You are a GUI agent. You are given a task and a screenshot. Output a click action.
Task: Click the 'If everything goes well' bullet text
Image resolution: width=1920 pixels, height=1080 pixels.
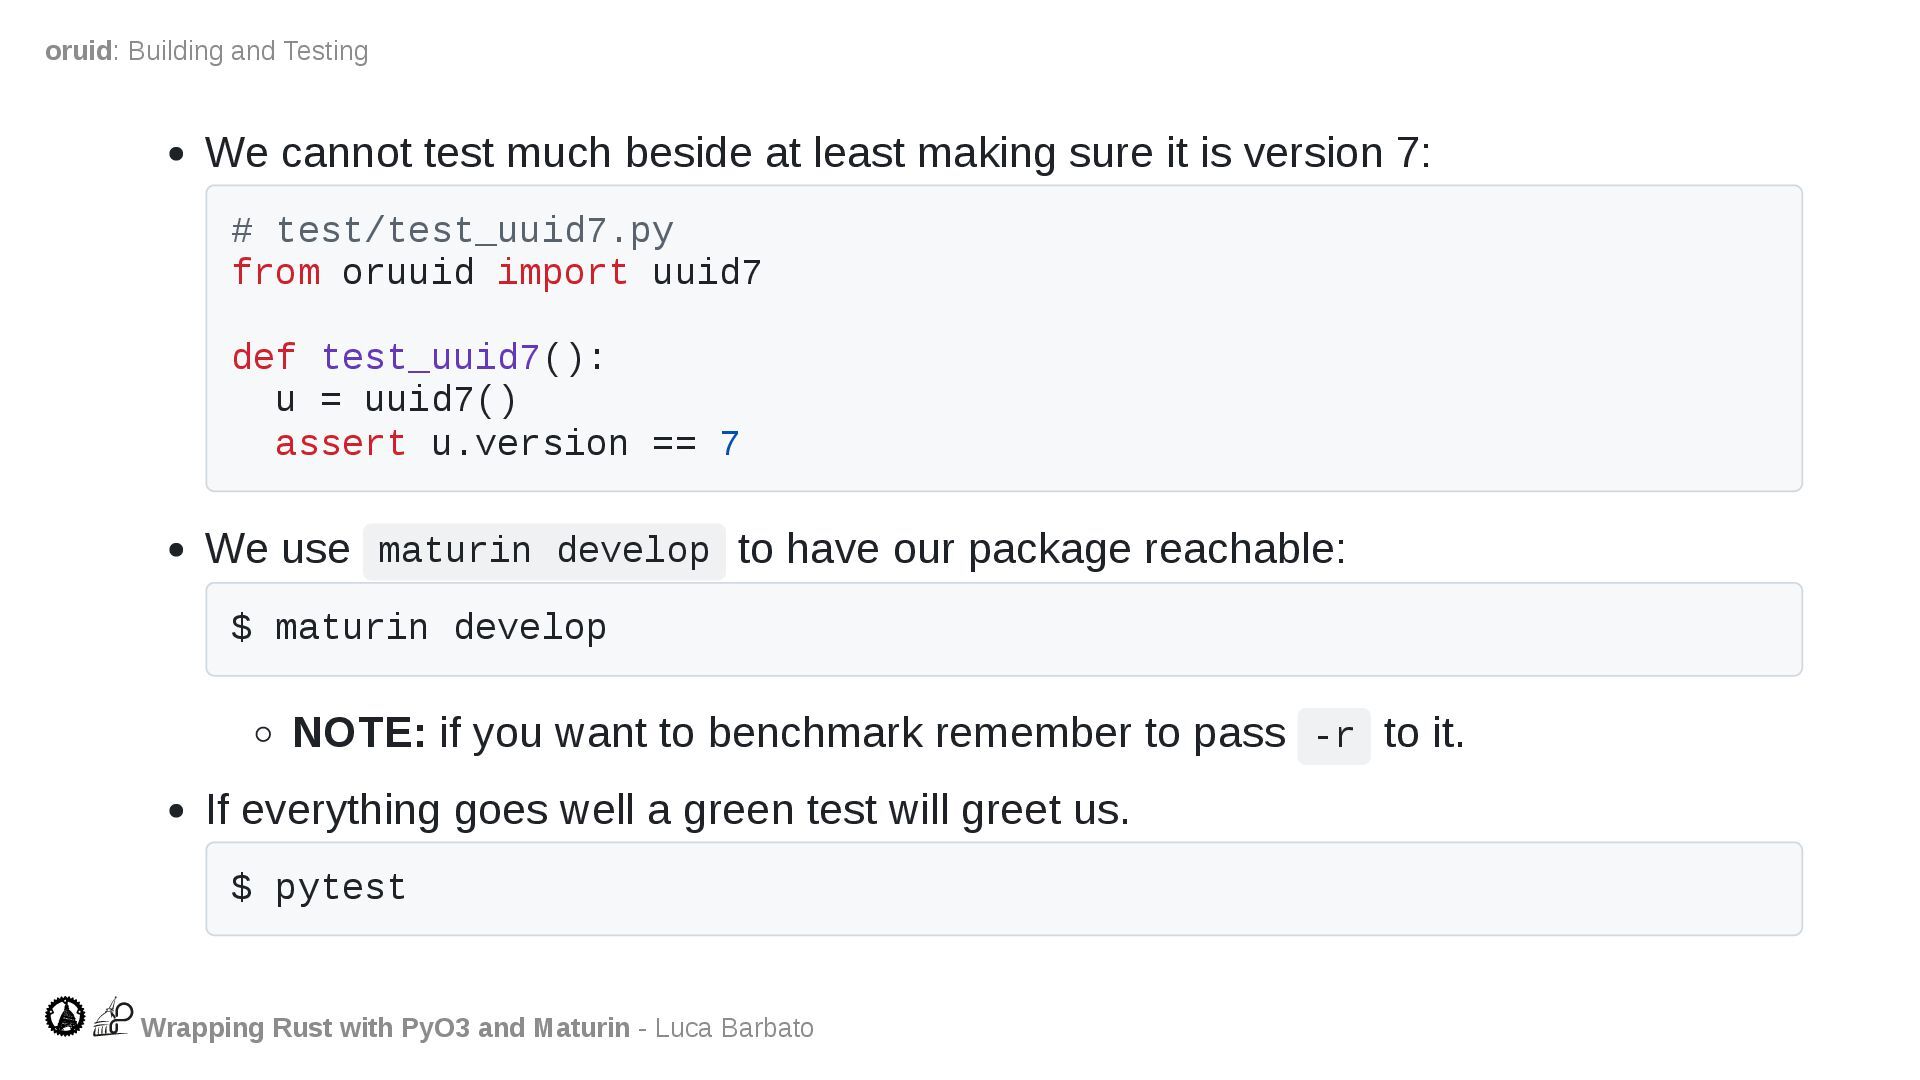click(667, 810)
